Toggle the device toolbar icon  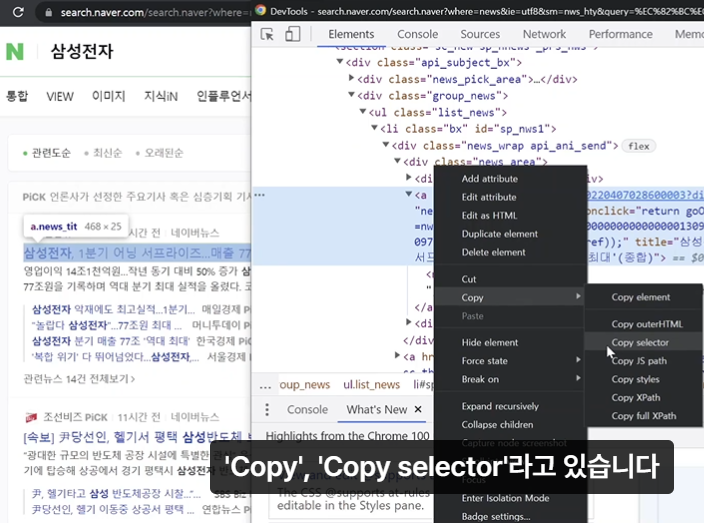coord(293,34)
